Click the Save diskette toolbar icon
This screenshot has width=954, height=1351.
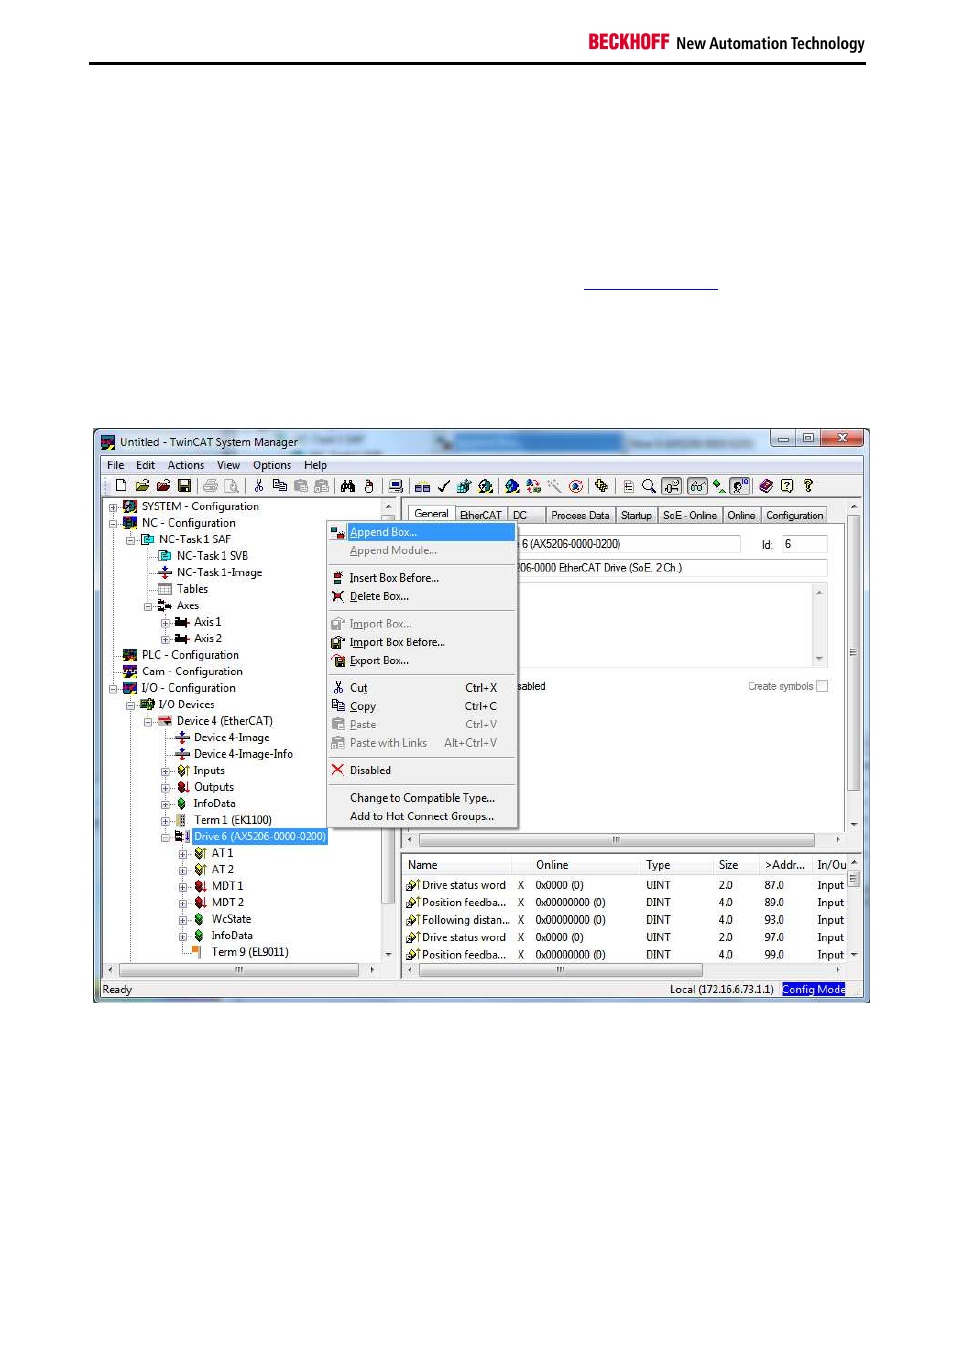coord(184,486)
